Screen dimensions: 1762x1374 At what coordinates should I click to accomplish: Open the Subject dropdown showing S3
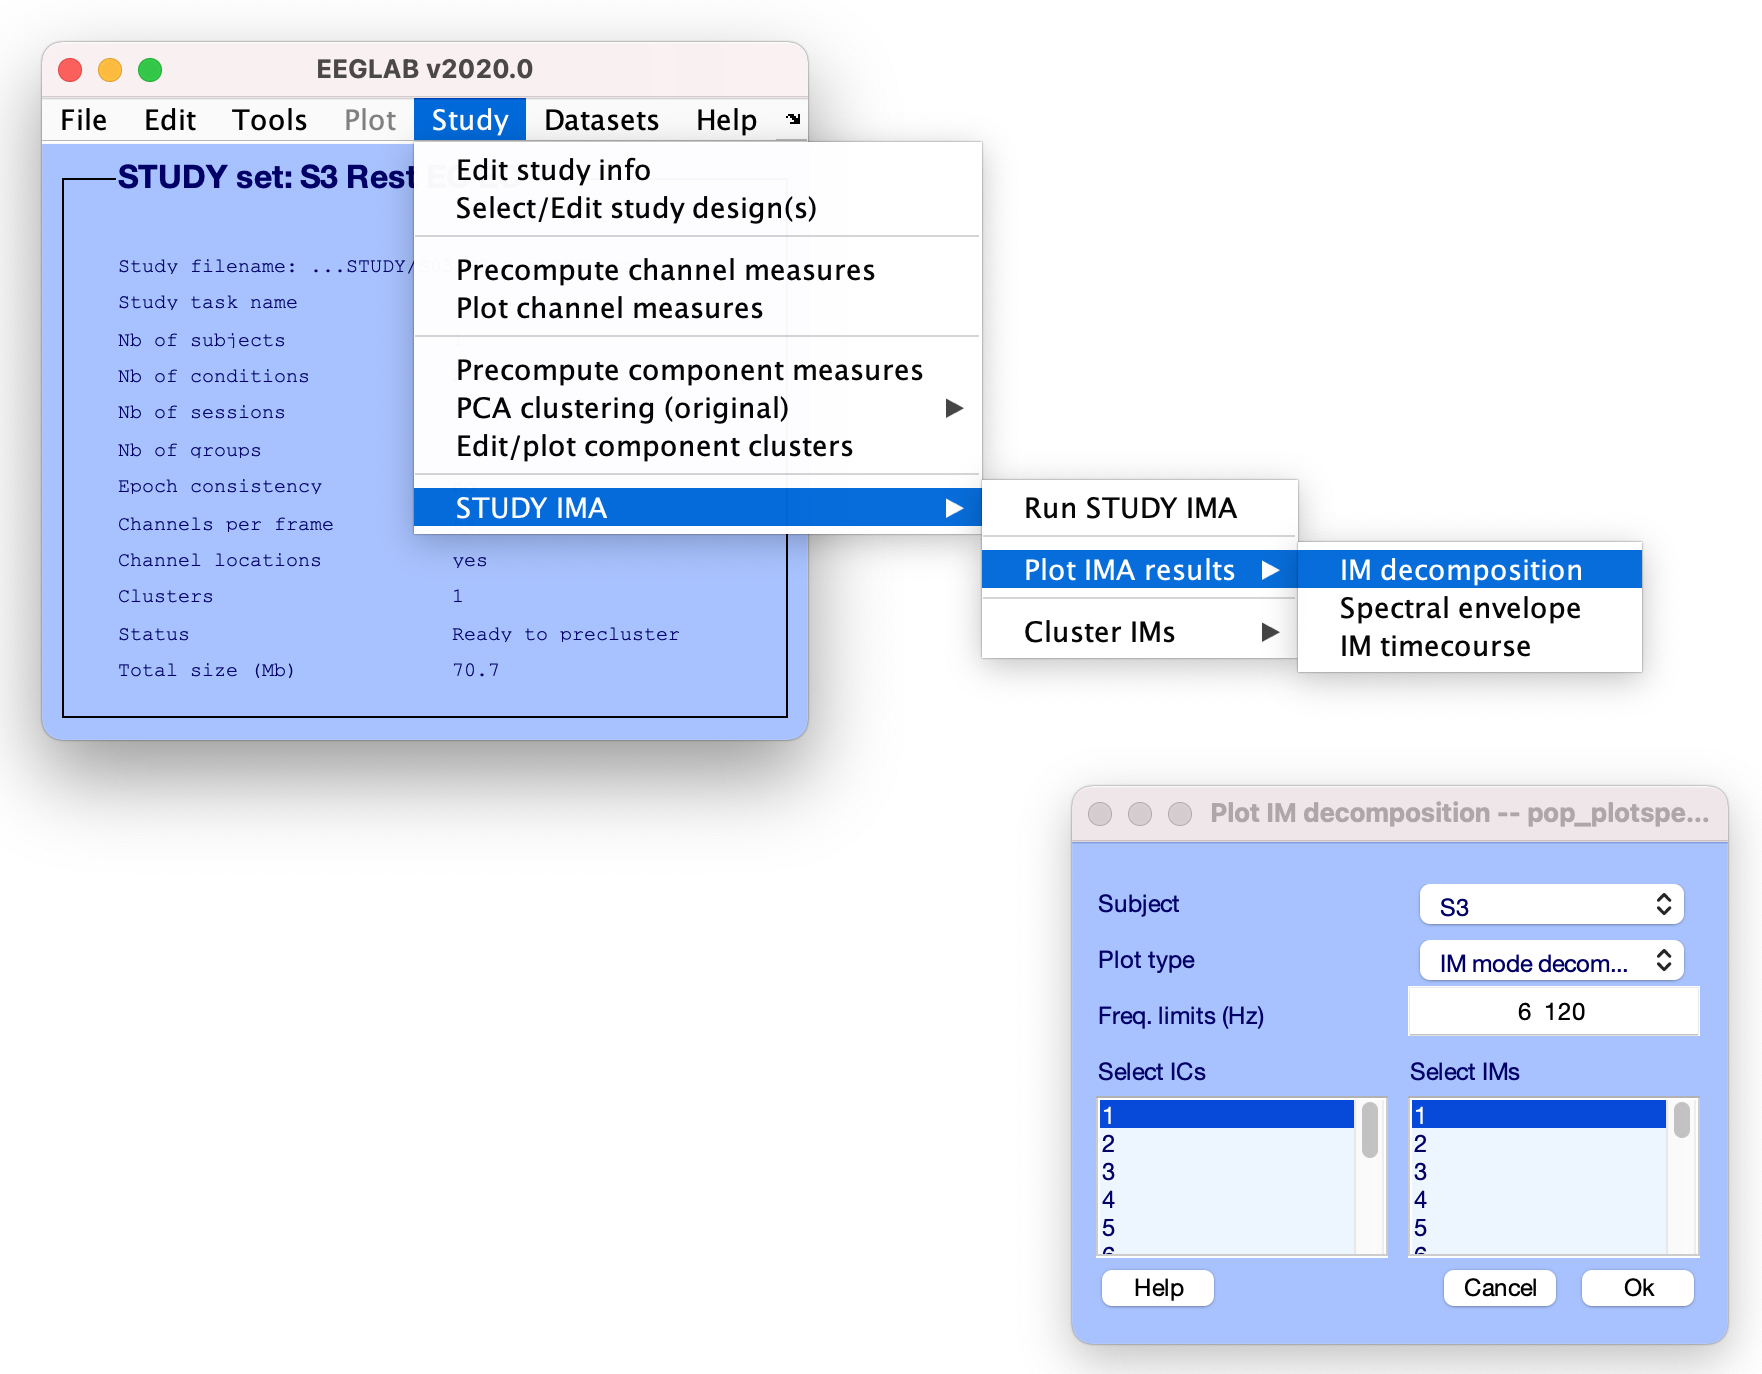click(1551, 906)
